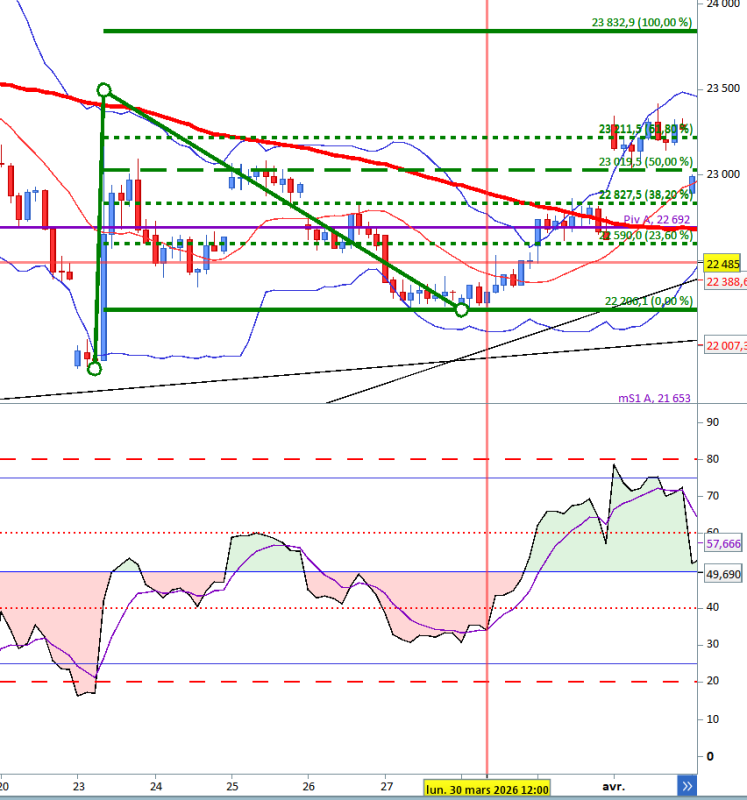Viewport: 747px width, 800px height.
Task: Click the 27 date label on time axis
Action: [x=387, y=786]
